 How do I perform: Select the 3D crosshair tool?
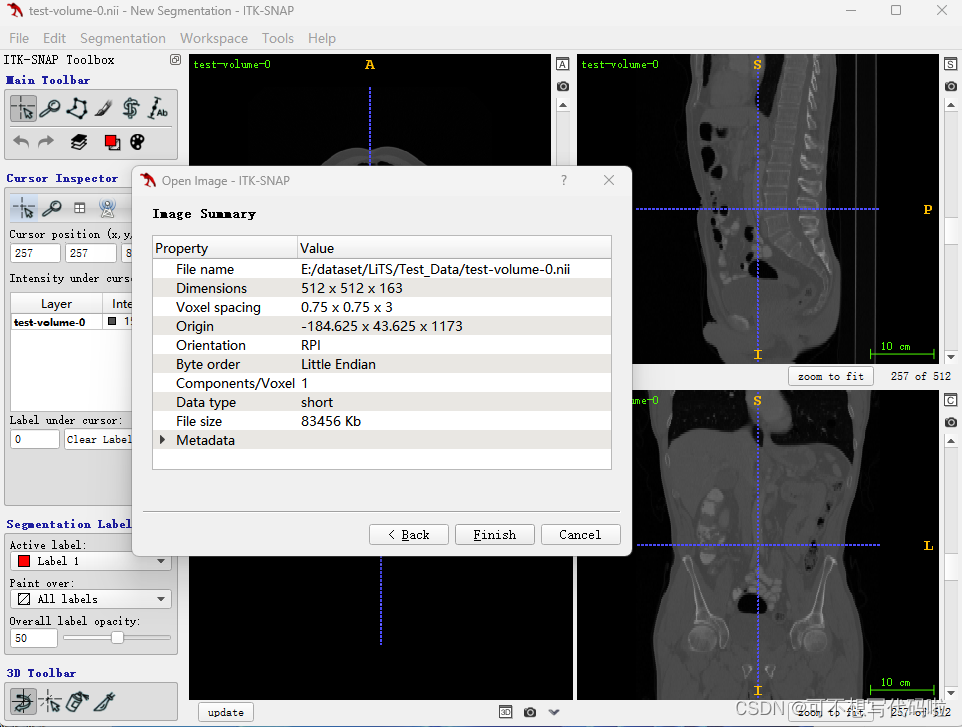click(x=50, y=700)
